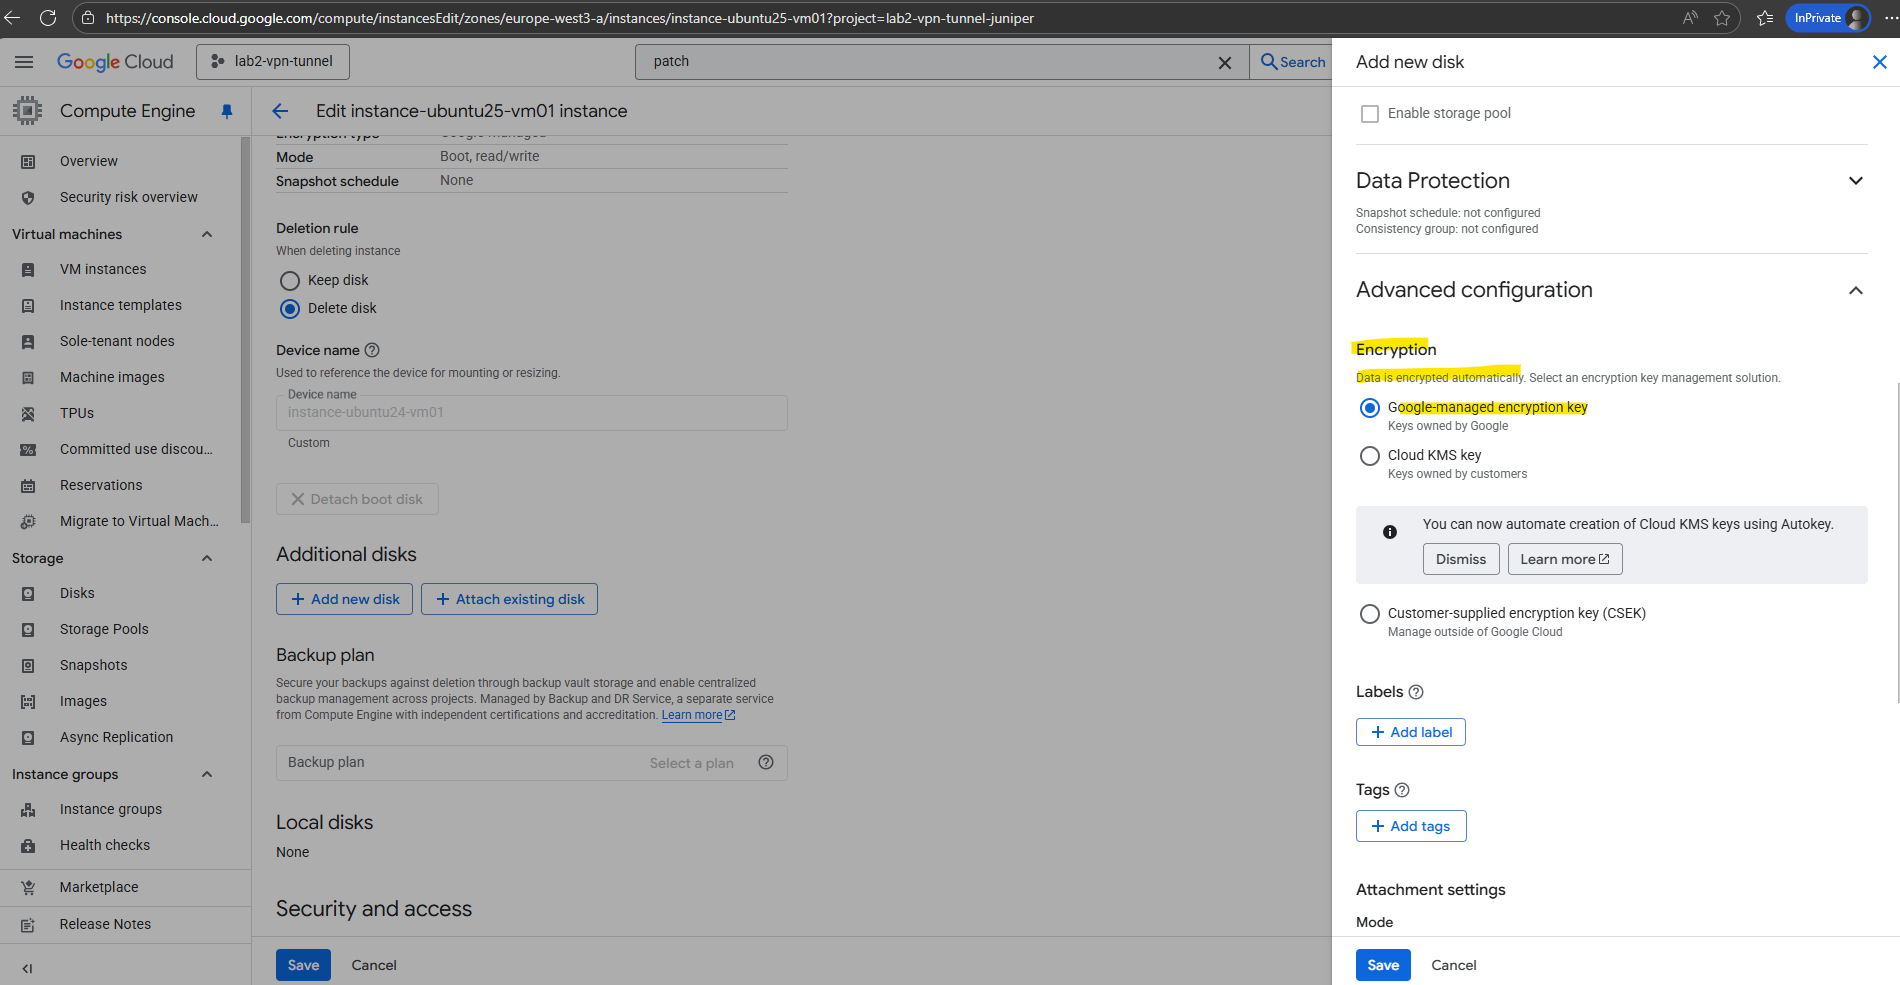Open Backup plan help icon
1900x985 pixels.
[x=766, y=762]
